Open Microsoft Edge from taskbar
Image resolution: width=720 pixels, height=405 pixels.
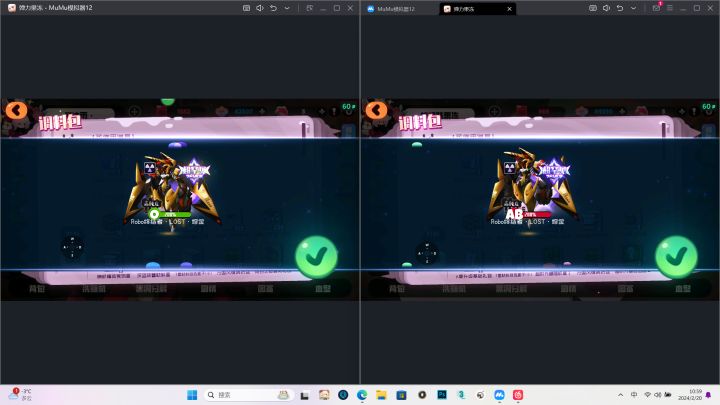[x=362, y=395]
